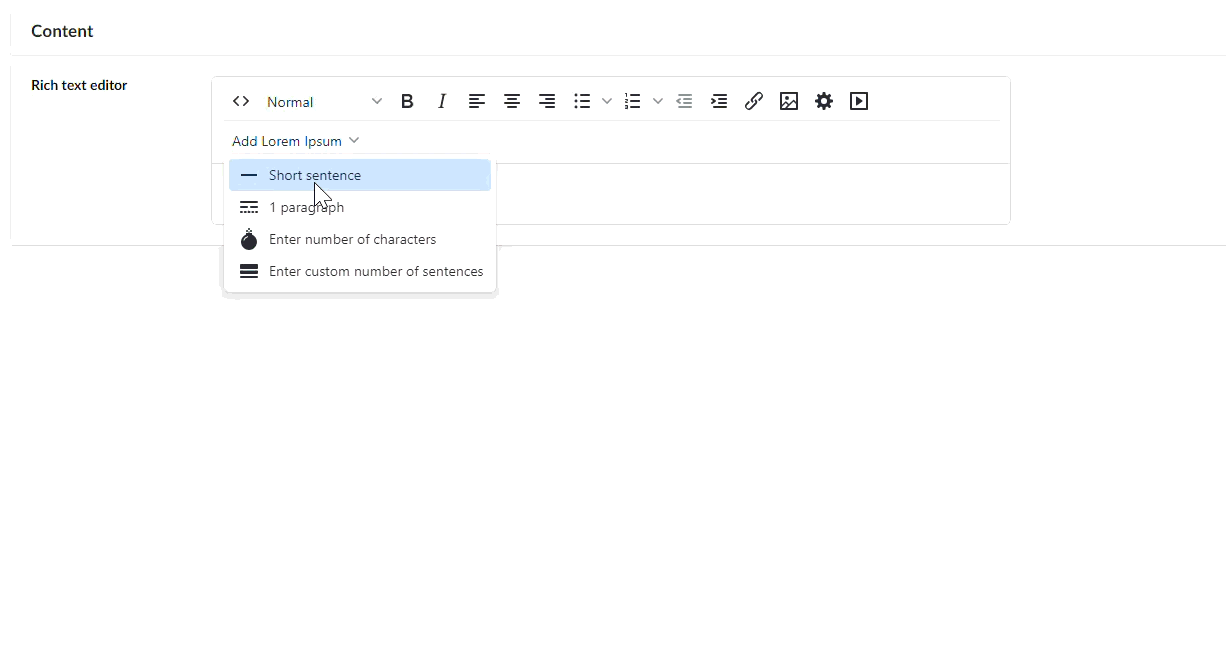1226x650 pixels.
Task: Insert a bulleted list
Action: tap(582, 101)
